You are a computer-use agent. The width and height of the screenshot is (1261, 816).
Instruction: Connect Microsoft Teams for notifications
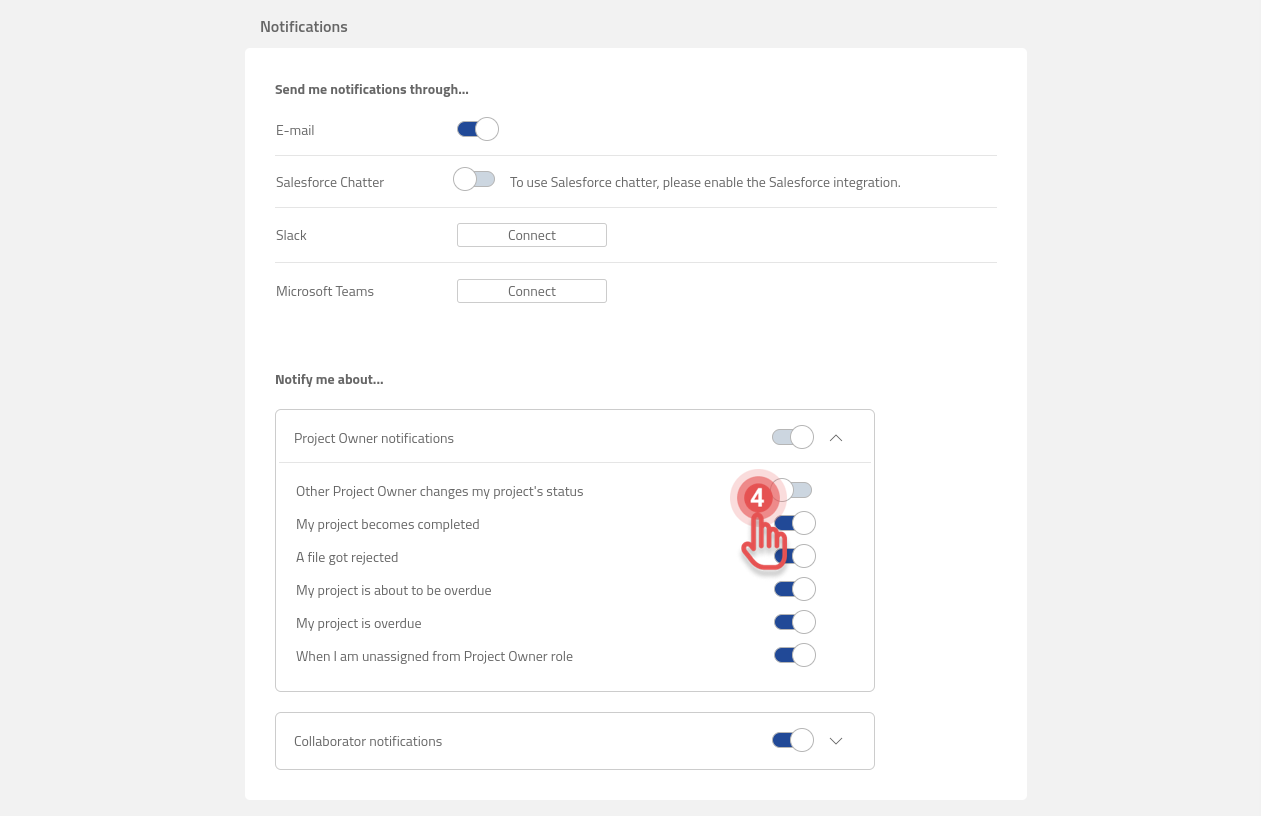531,290
